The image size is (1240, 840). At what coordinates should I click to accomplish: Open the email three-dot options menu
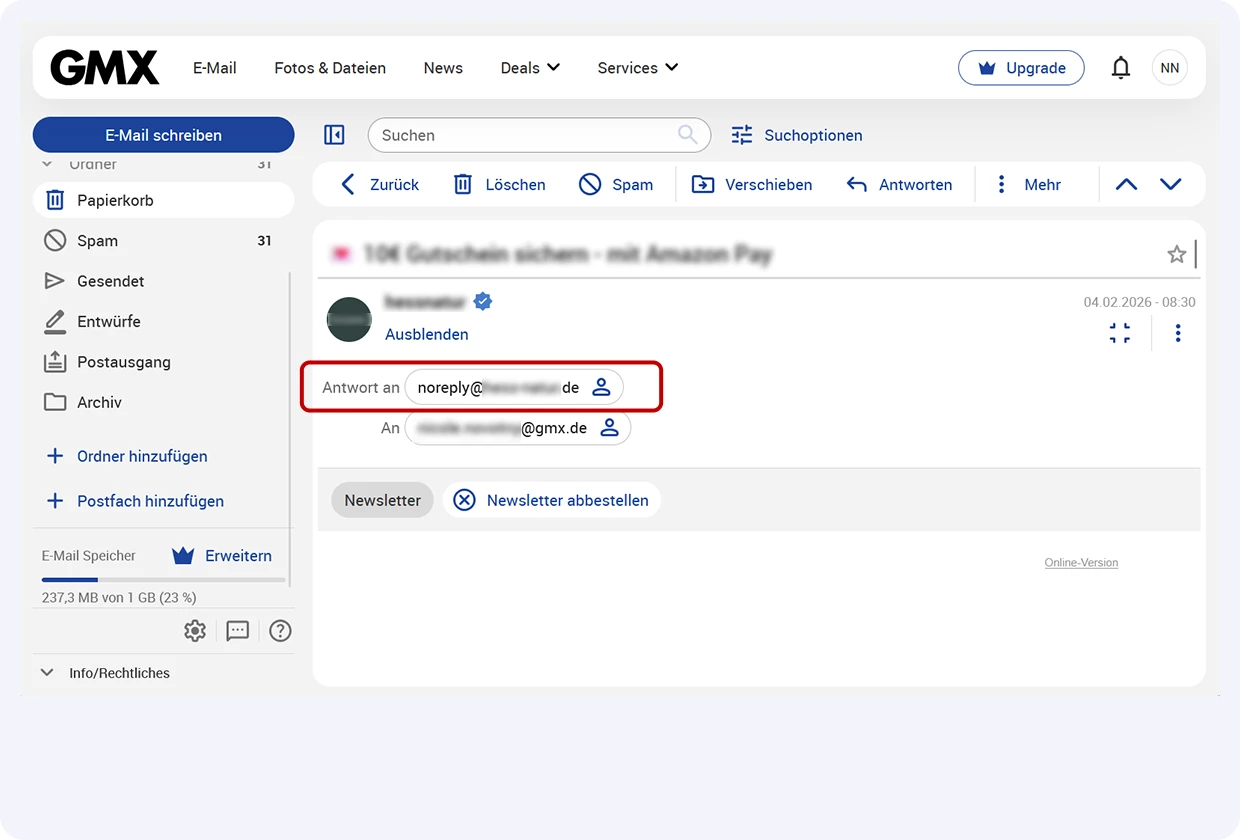[1178, 333]
